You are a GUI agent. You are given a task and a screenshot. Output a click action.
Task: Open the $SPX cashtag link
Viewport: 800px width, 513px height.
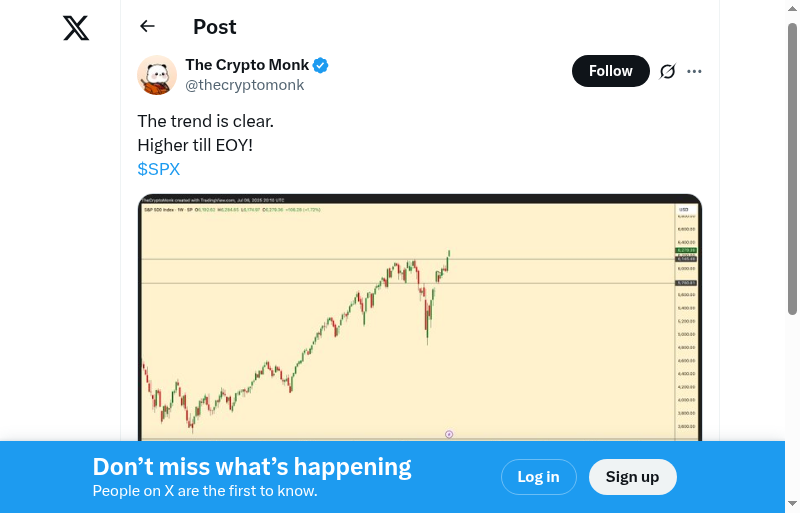[159, 169]
